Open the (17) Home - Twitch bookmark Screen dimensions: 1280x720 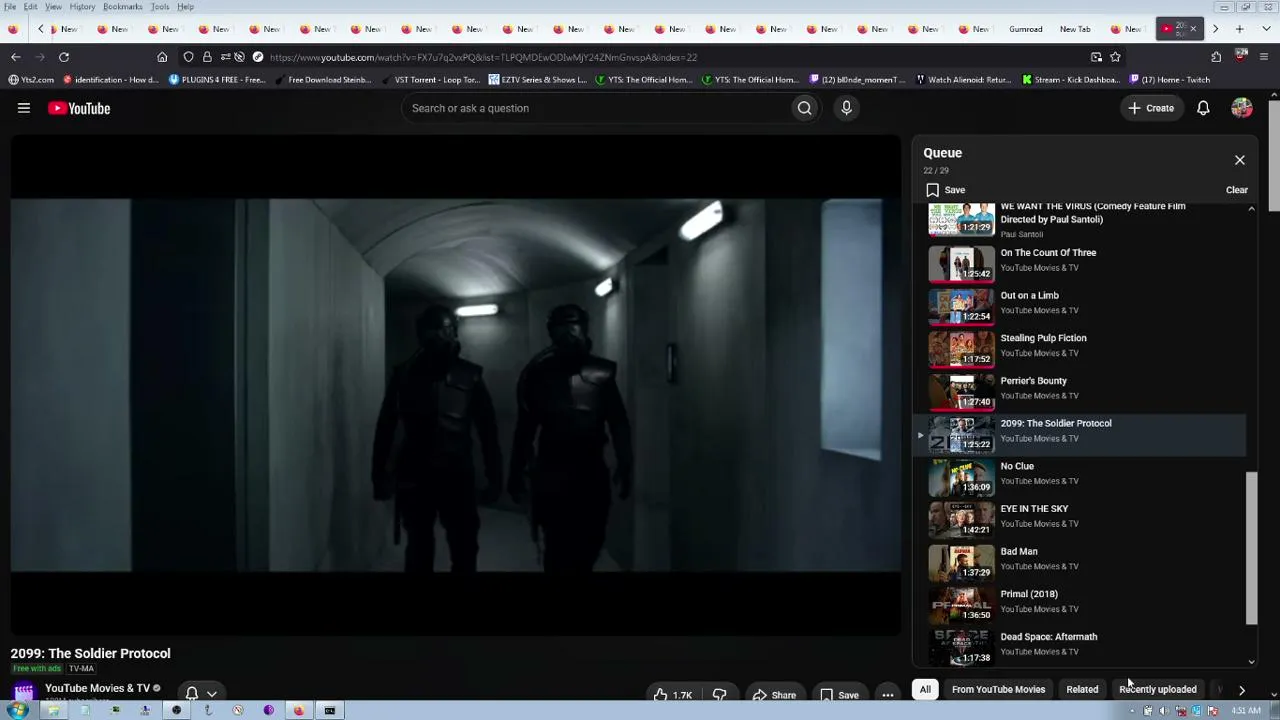tap(1169, 80)
